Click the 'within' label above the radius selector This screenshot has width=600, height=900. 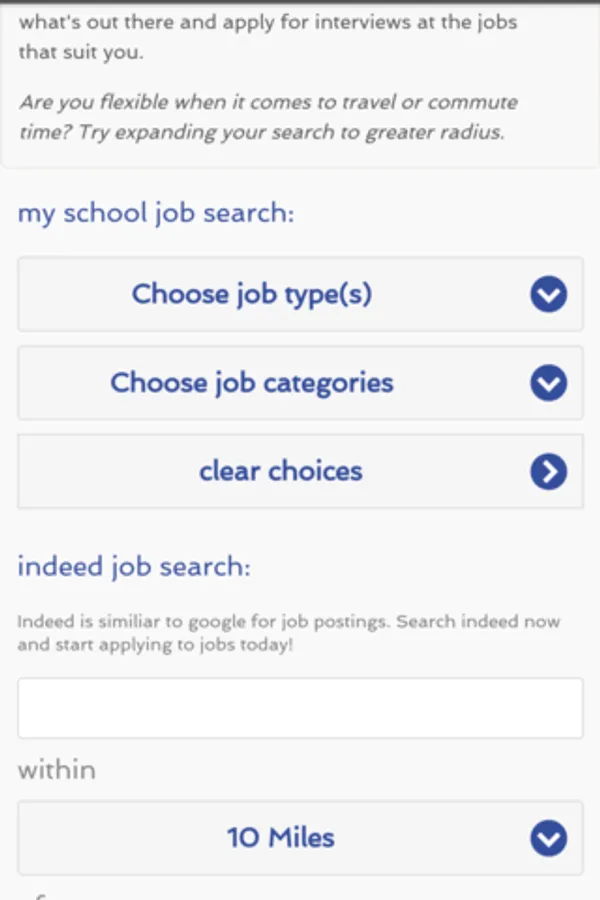[x=57, y=770]
